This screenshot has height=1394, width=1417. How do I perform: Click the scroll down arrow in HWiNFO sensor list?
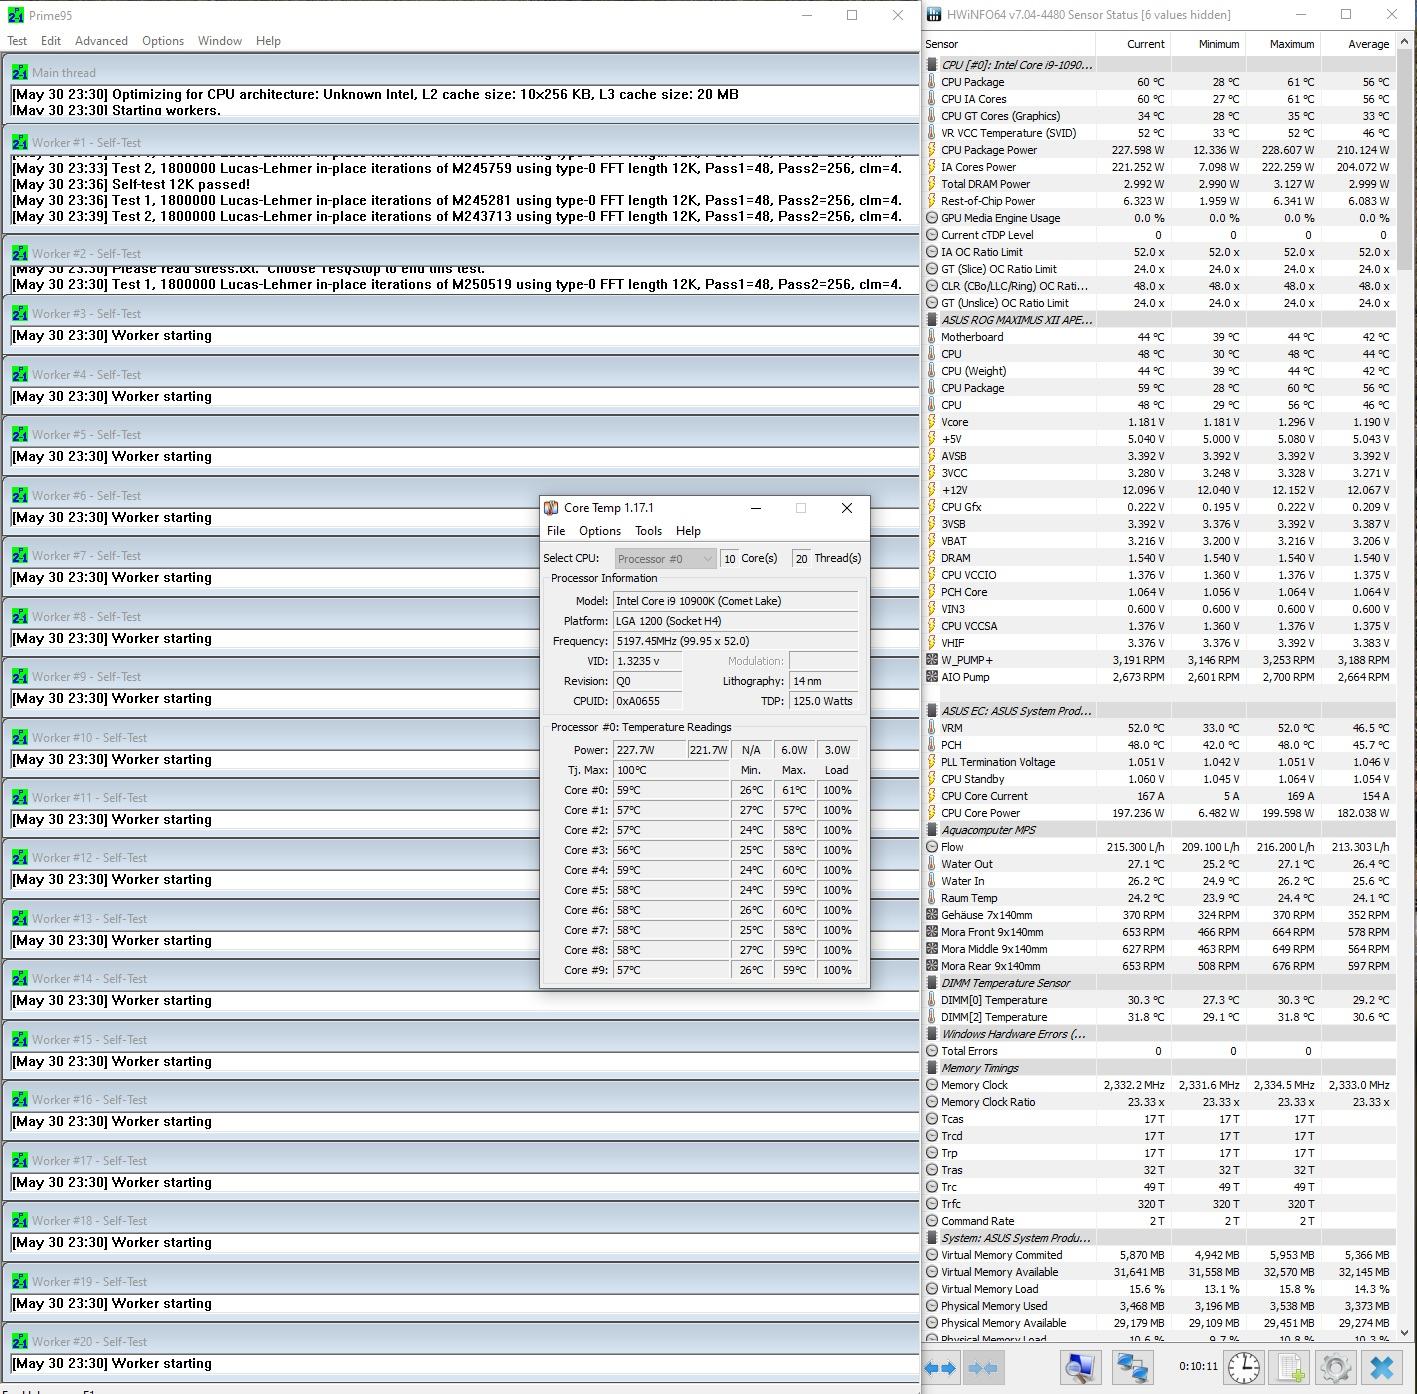point(1404,1332)
